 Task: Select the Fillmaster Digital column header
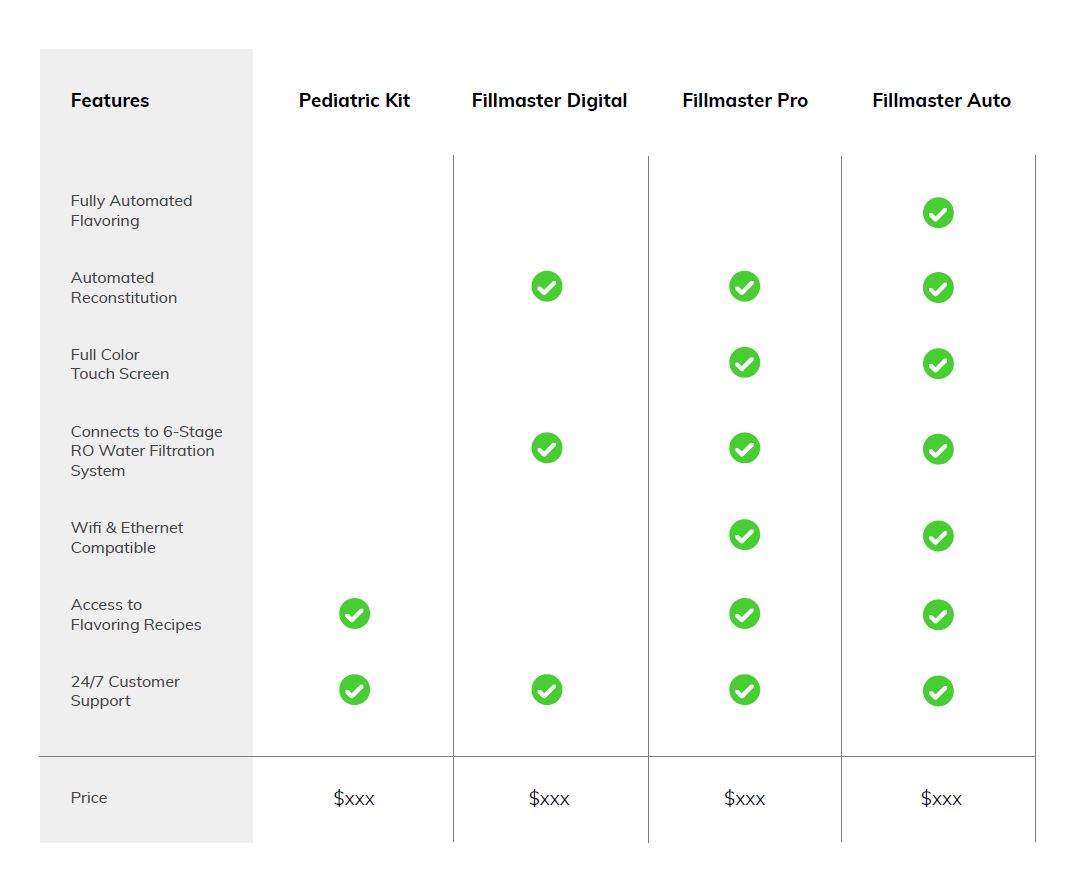tap(549, 101)
